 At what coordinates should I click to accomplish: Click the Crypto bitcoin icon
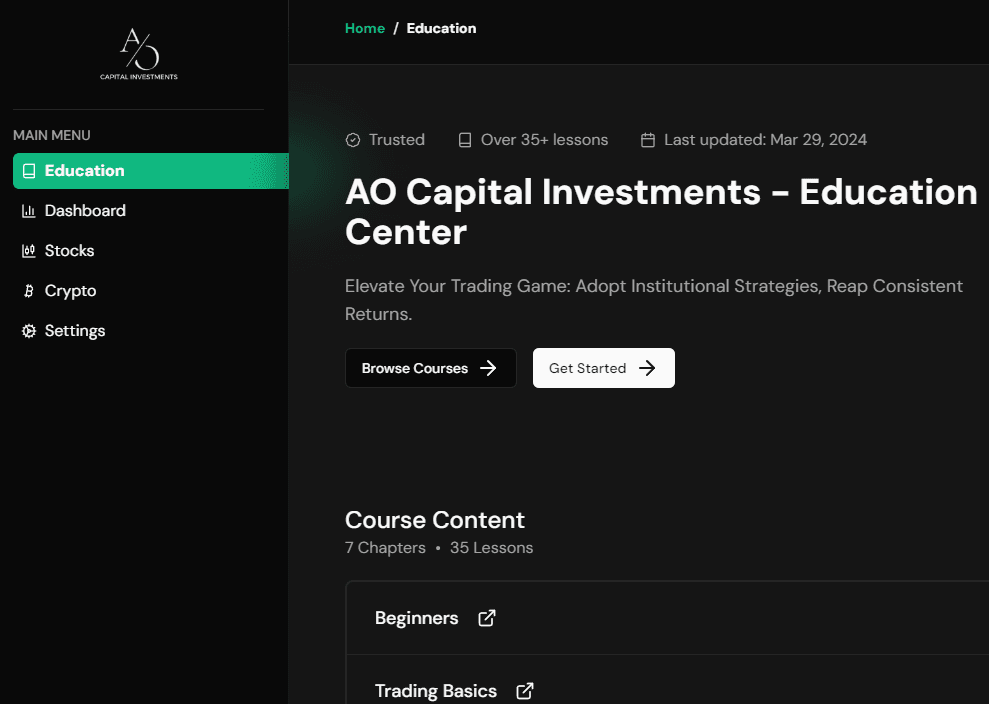pos(29,291)
